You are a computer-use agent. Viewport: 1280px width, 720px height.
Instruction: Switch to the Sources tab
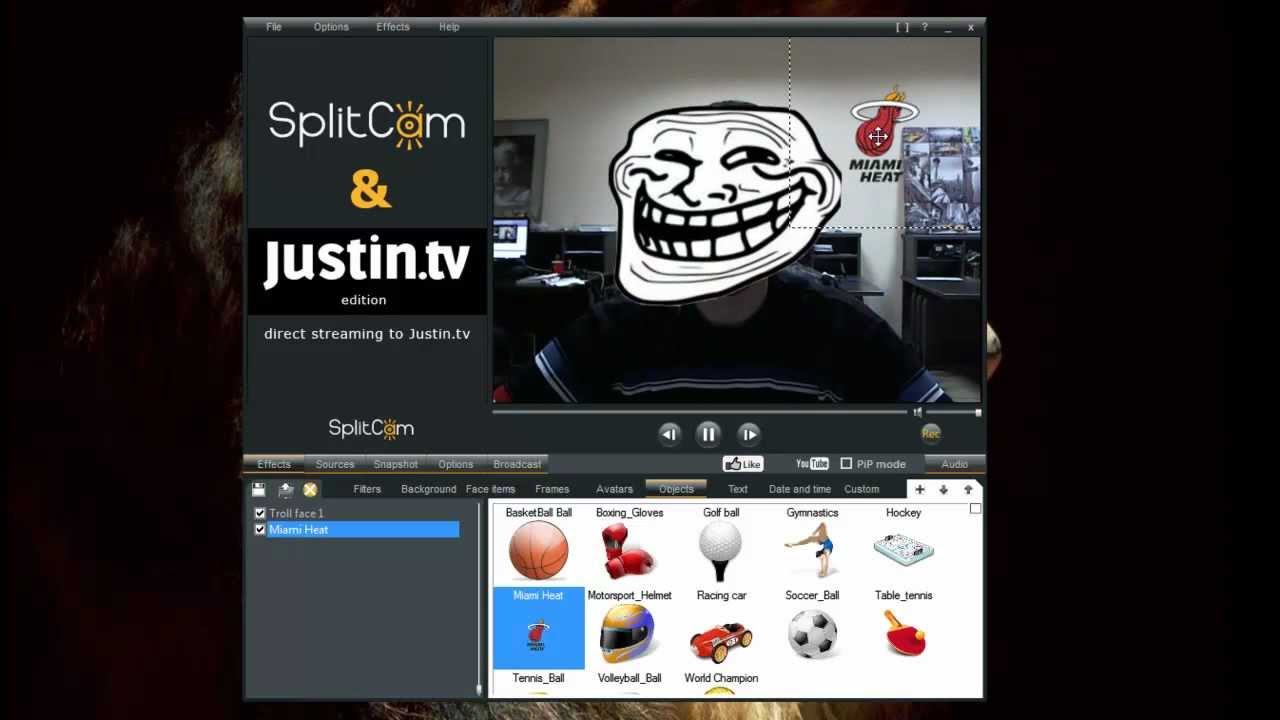point(335,464)
